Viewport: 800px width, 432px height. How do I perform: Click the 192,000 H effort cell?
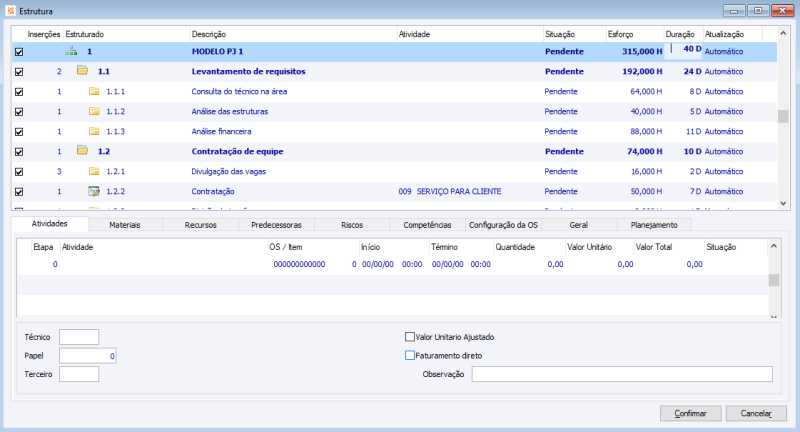click(x=642, y=71)
